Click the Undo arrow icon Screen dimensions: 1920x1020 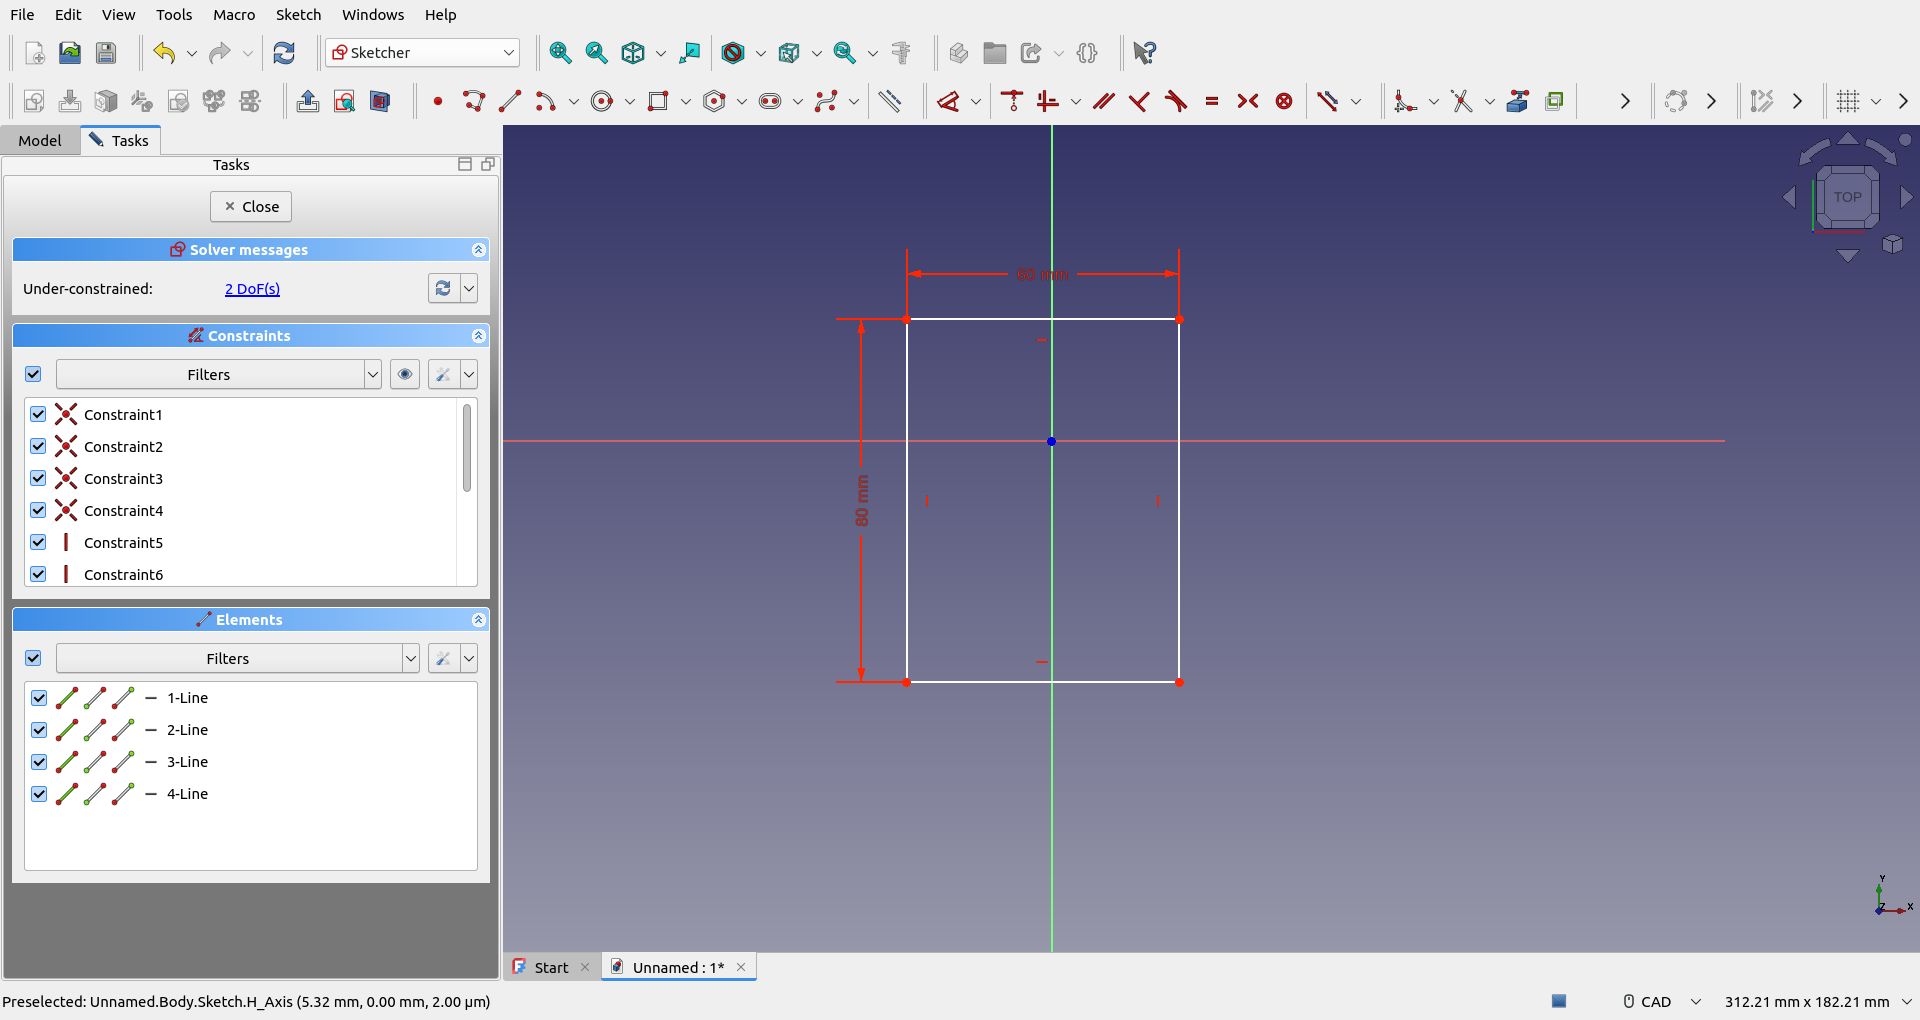coord(164,53)
